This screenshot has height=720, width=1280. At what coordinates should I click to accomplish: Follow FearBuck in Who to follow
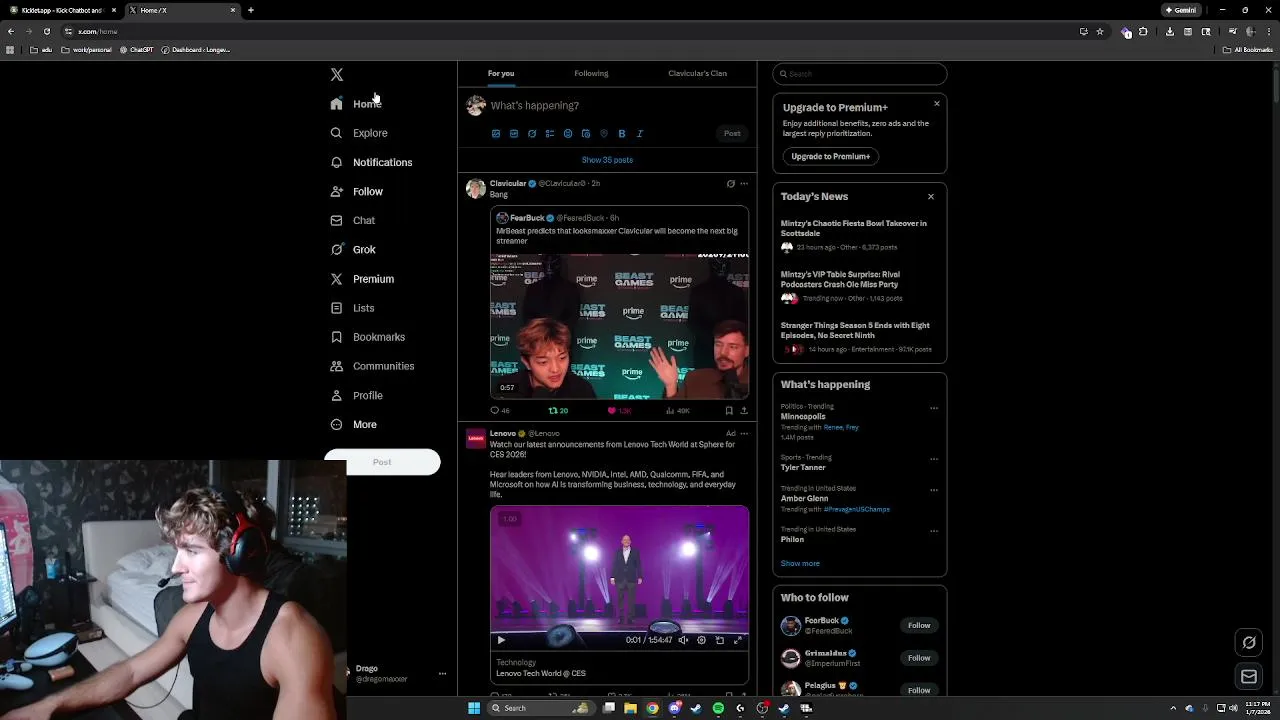[x=919, y=625]
